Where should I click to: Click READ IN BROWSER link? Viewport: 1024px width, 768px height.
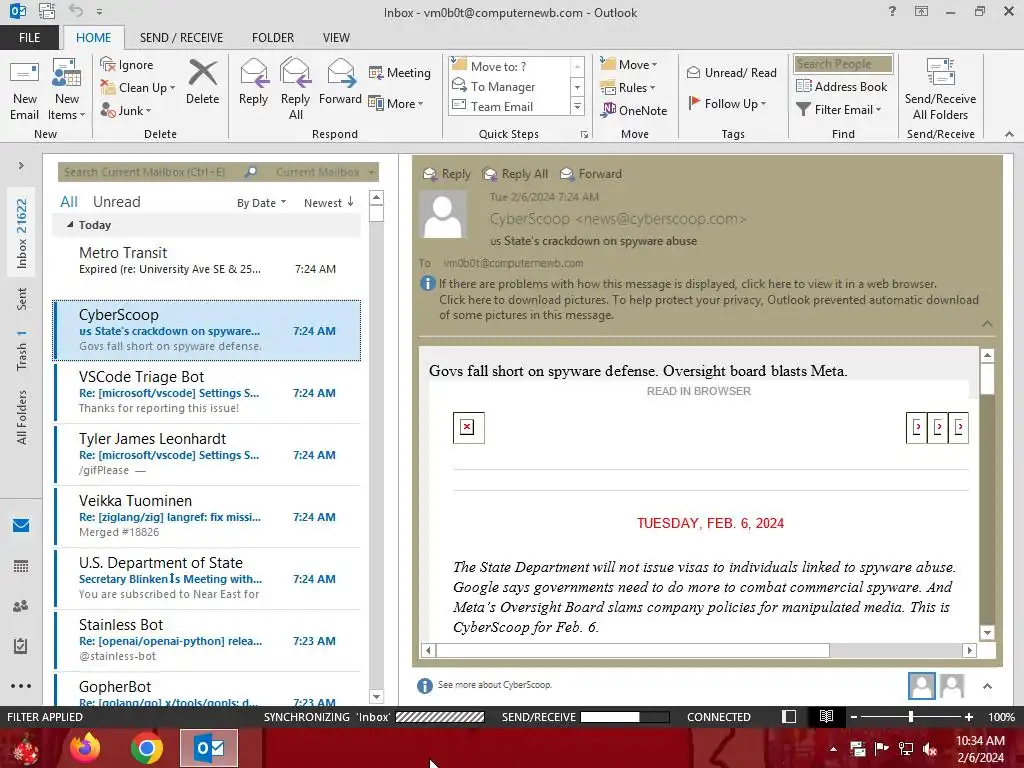[698, 391]
